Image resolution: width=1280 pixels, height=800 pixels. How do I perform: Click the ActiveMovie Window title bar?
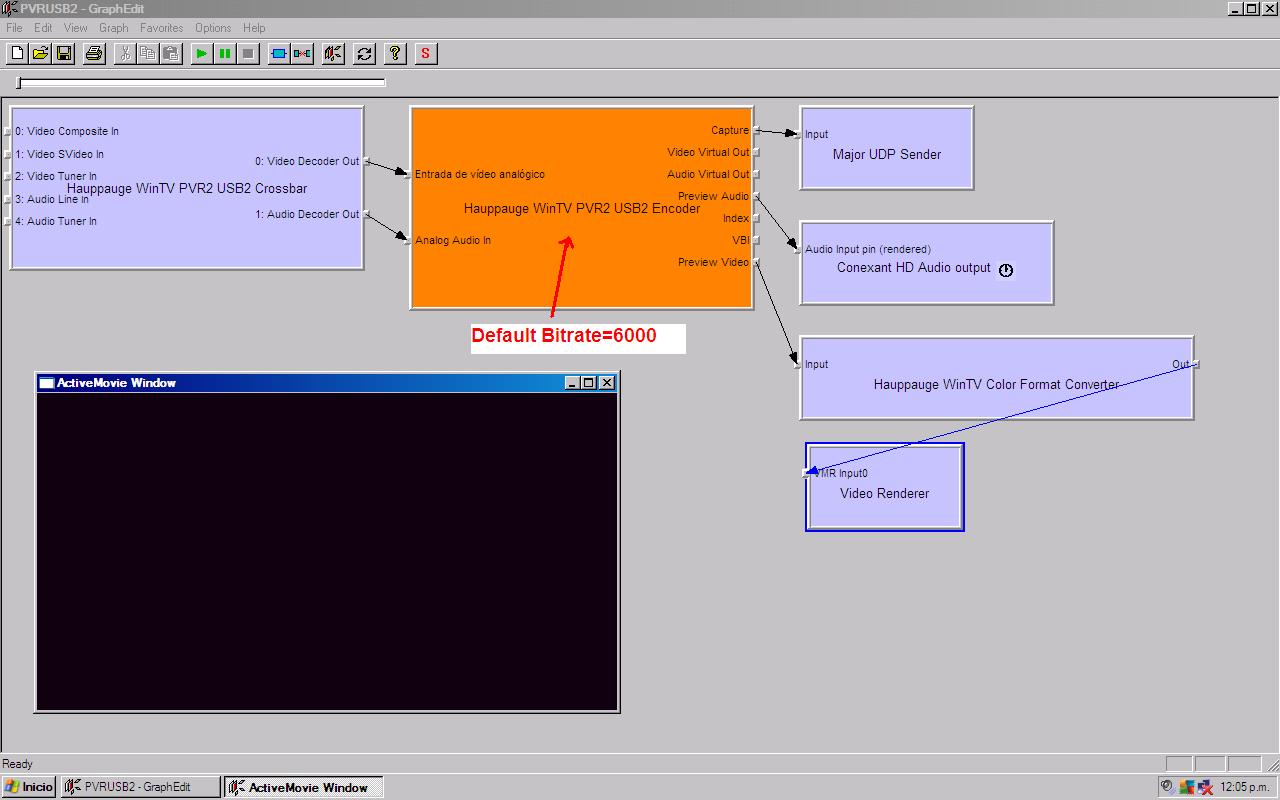326,382
